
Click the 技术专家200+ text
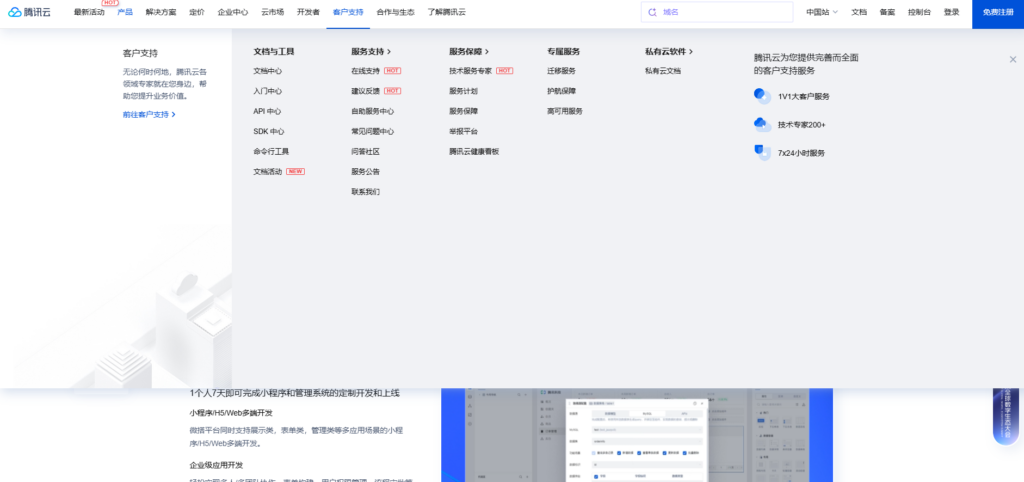click(x=801, y=124)
